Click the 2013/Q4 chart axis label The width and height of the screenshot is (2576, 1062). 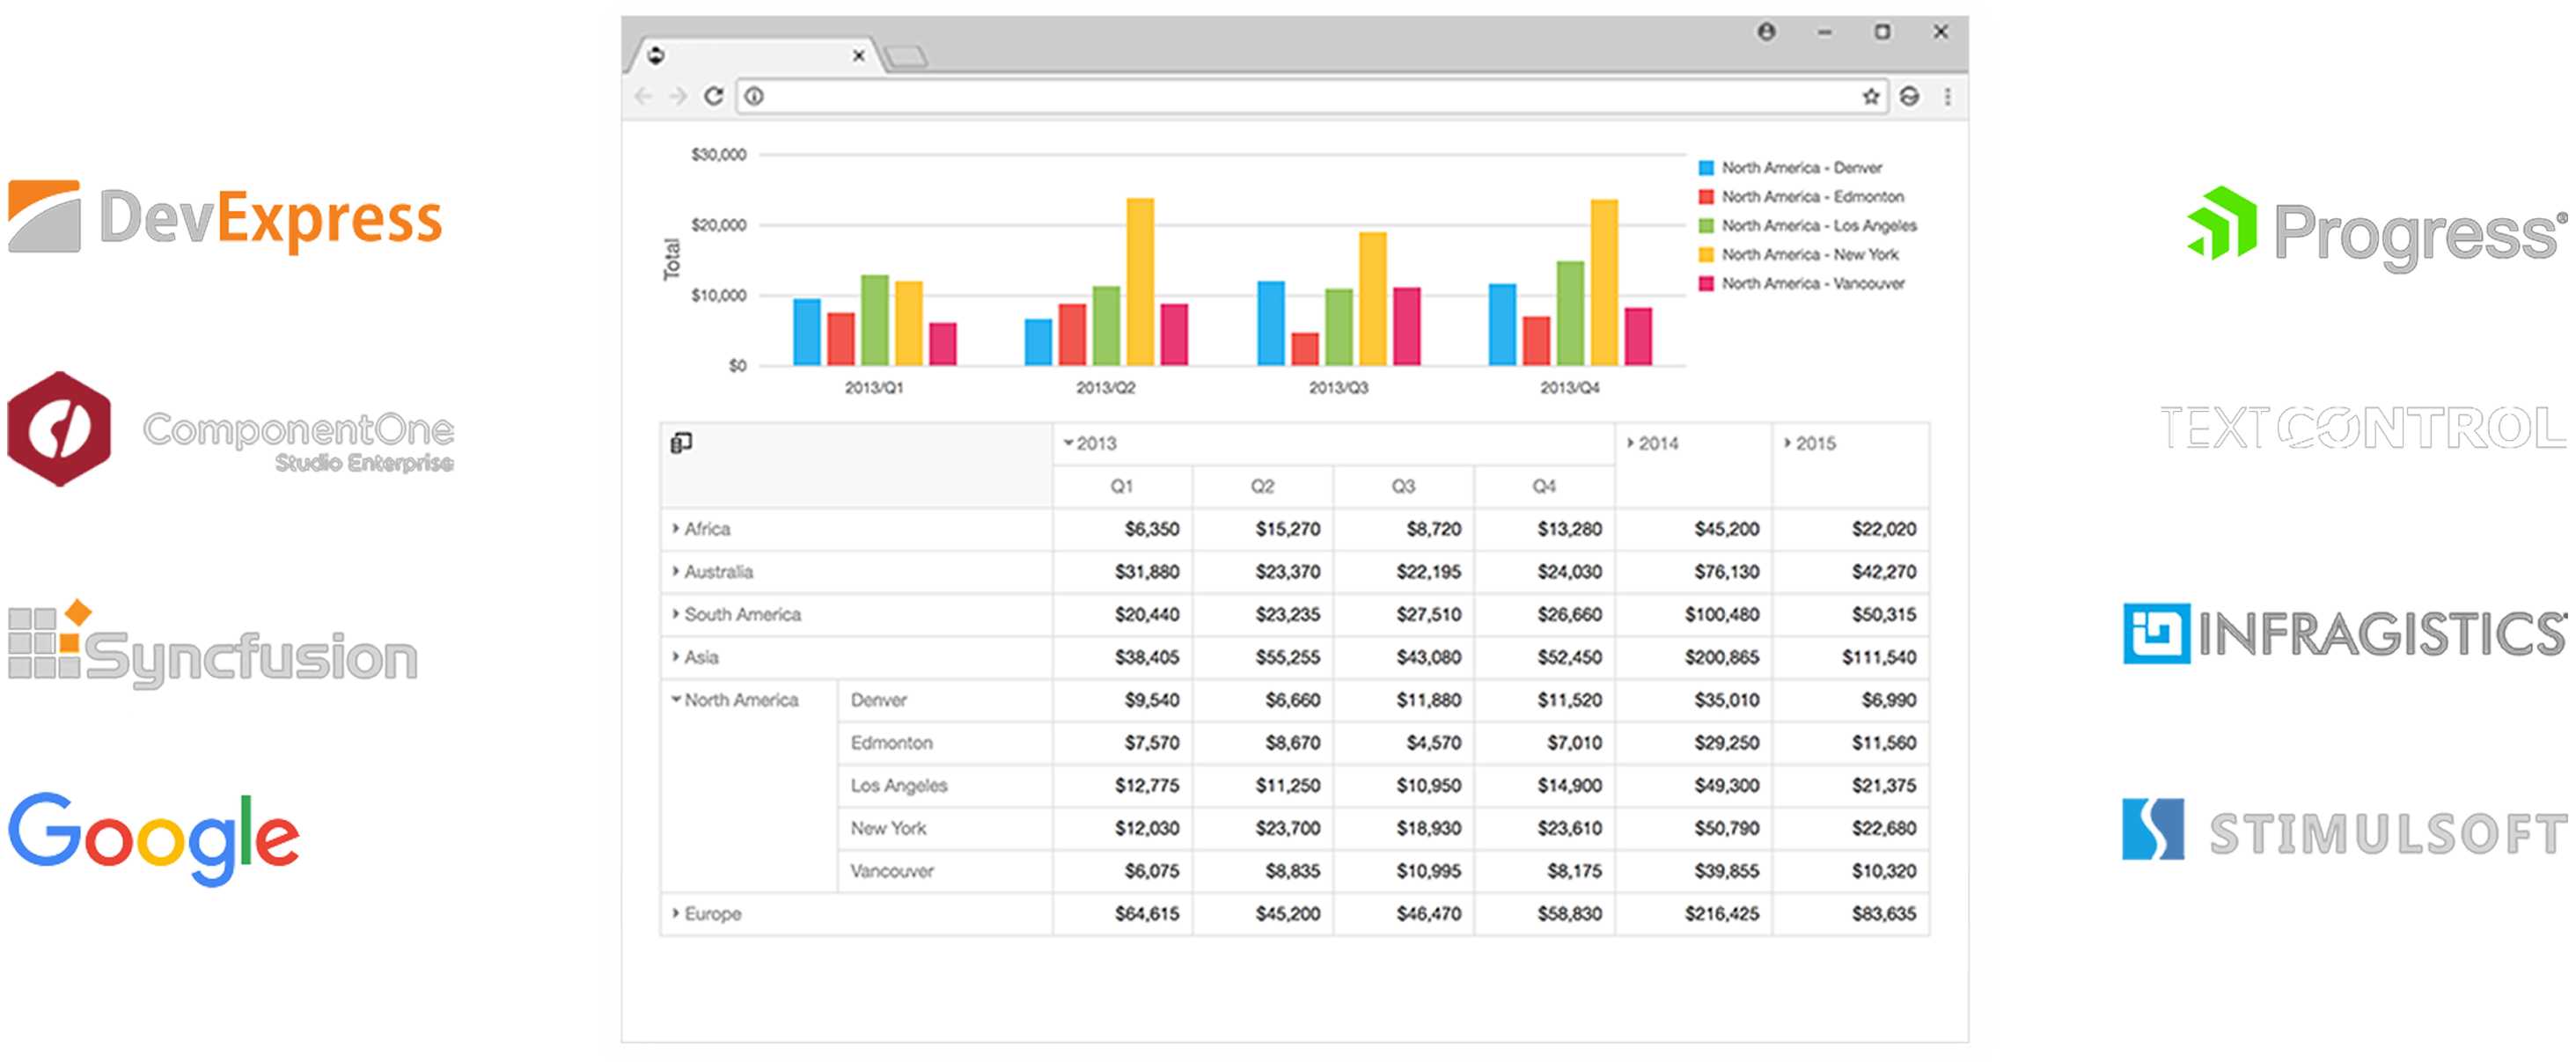coord(1570,387)
